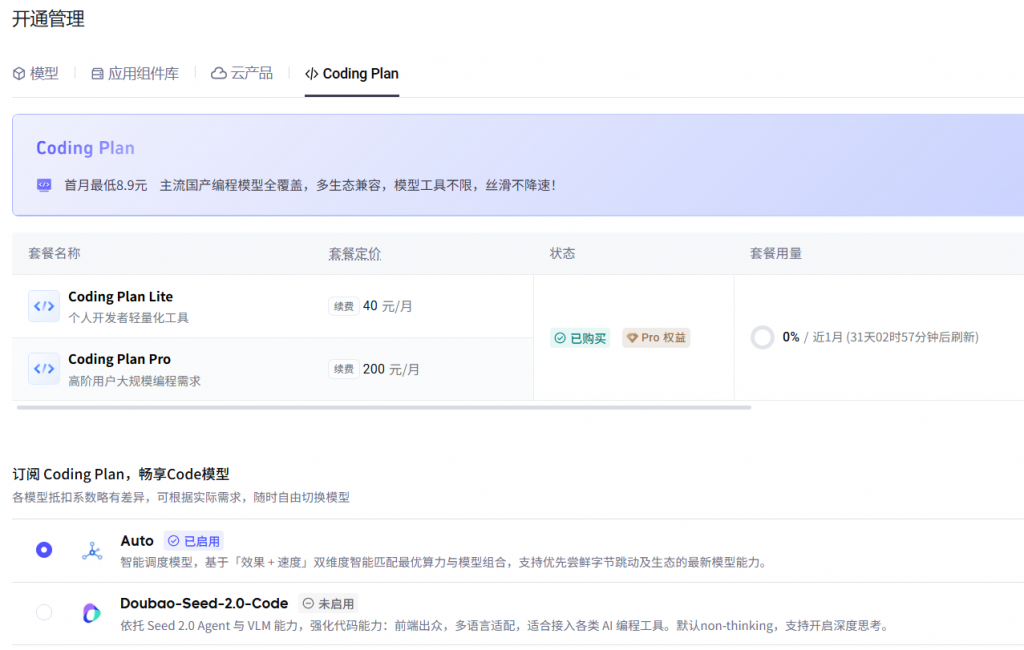Viewport: 1024px width, 650px height.
Task: Select the Coding Plan tab
Action: tap(352, 73)
